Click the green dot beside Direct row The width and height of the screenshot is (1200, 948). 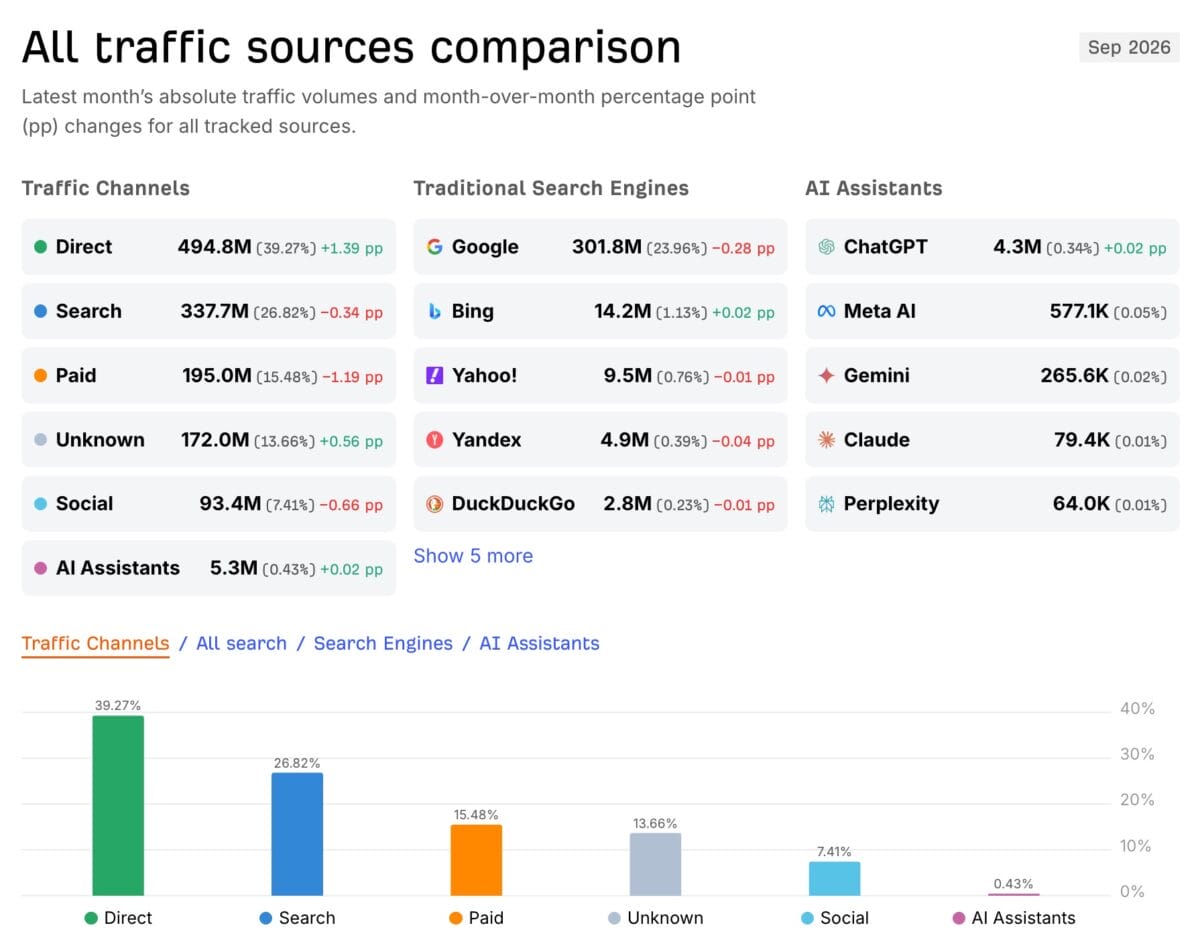tap(40, 247)
